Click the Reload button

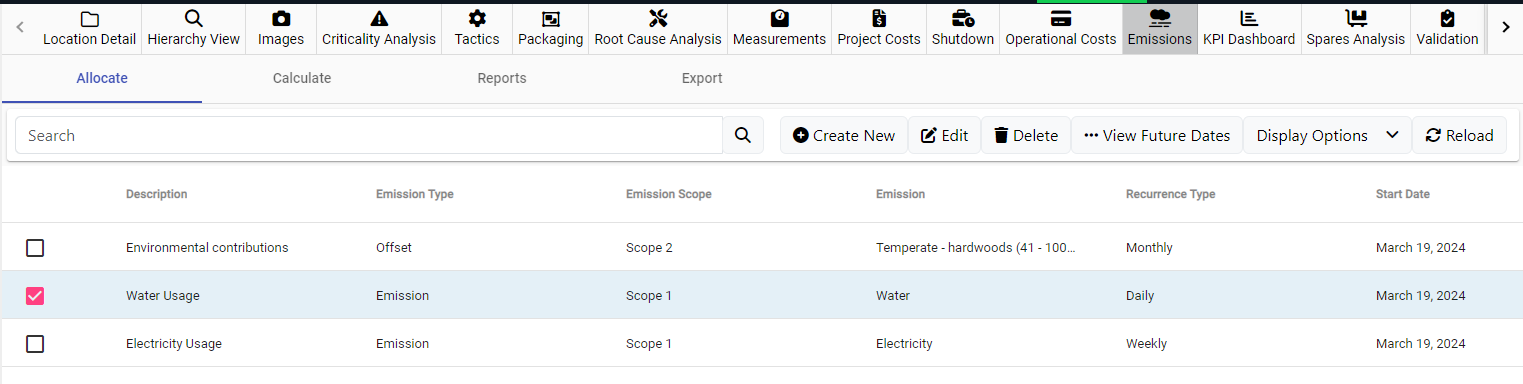pos(1460,135)
